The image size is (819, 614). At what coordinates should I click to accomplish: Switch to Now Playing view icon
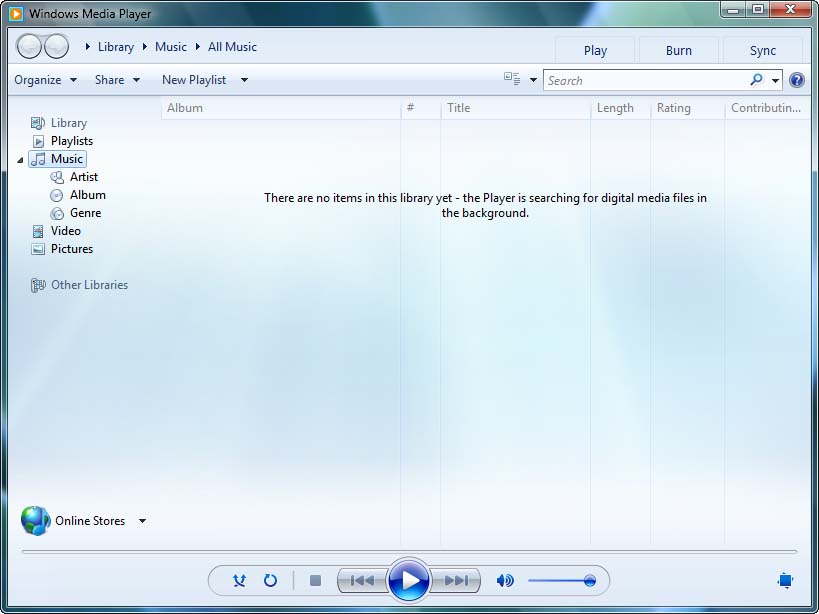pos(785,580)
